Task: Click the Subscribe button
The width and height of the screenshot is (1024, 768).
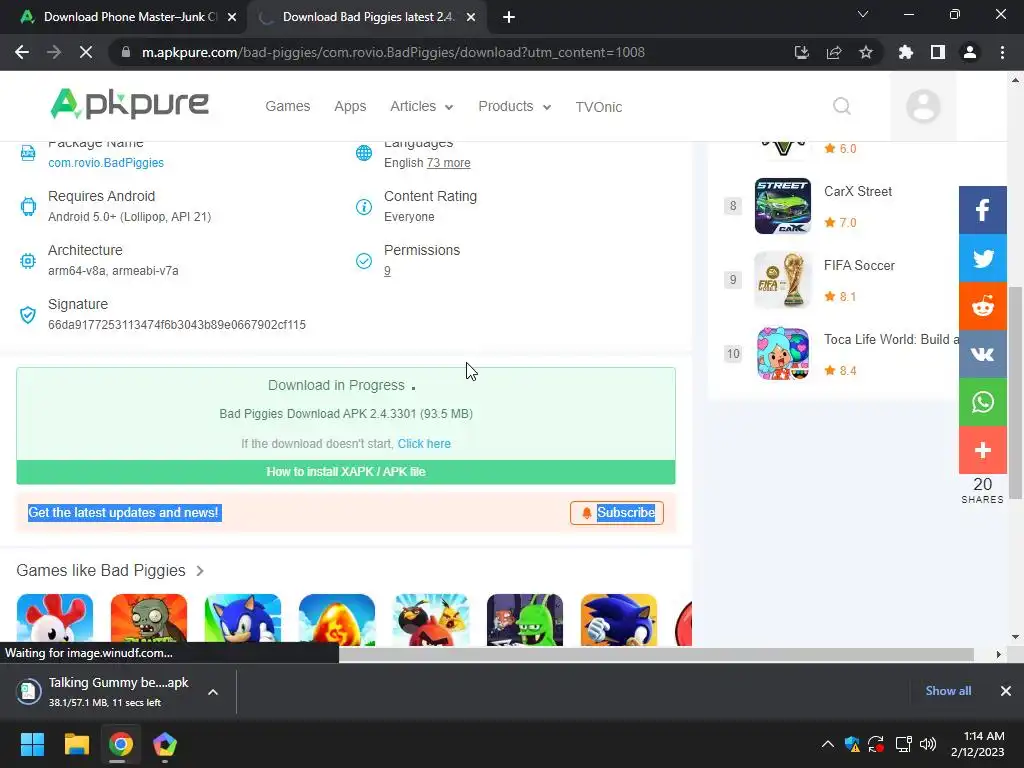Action: (616, 513)
